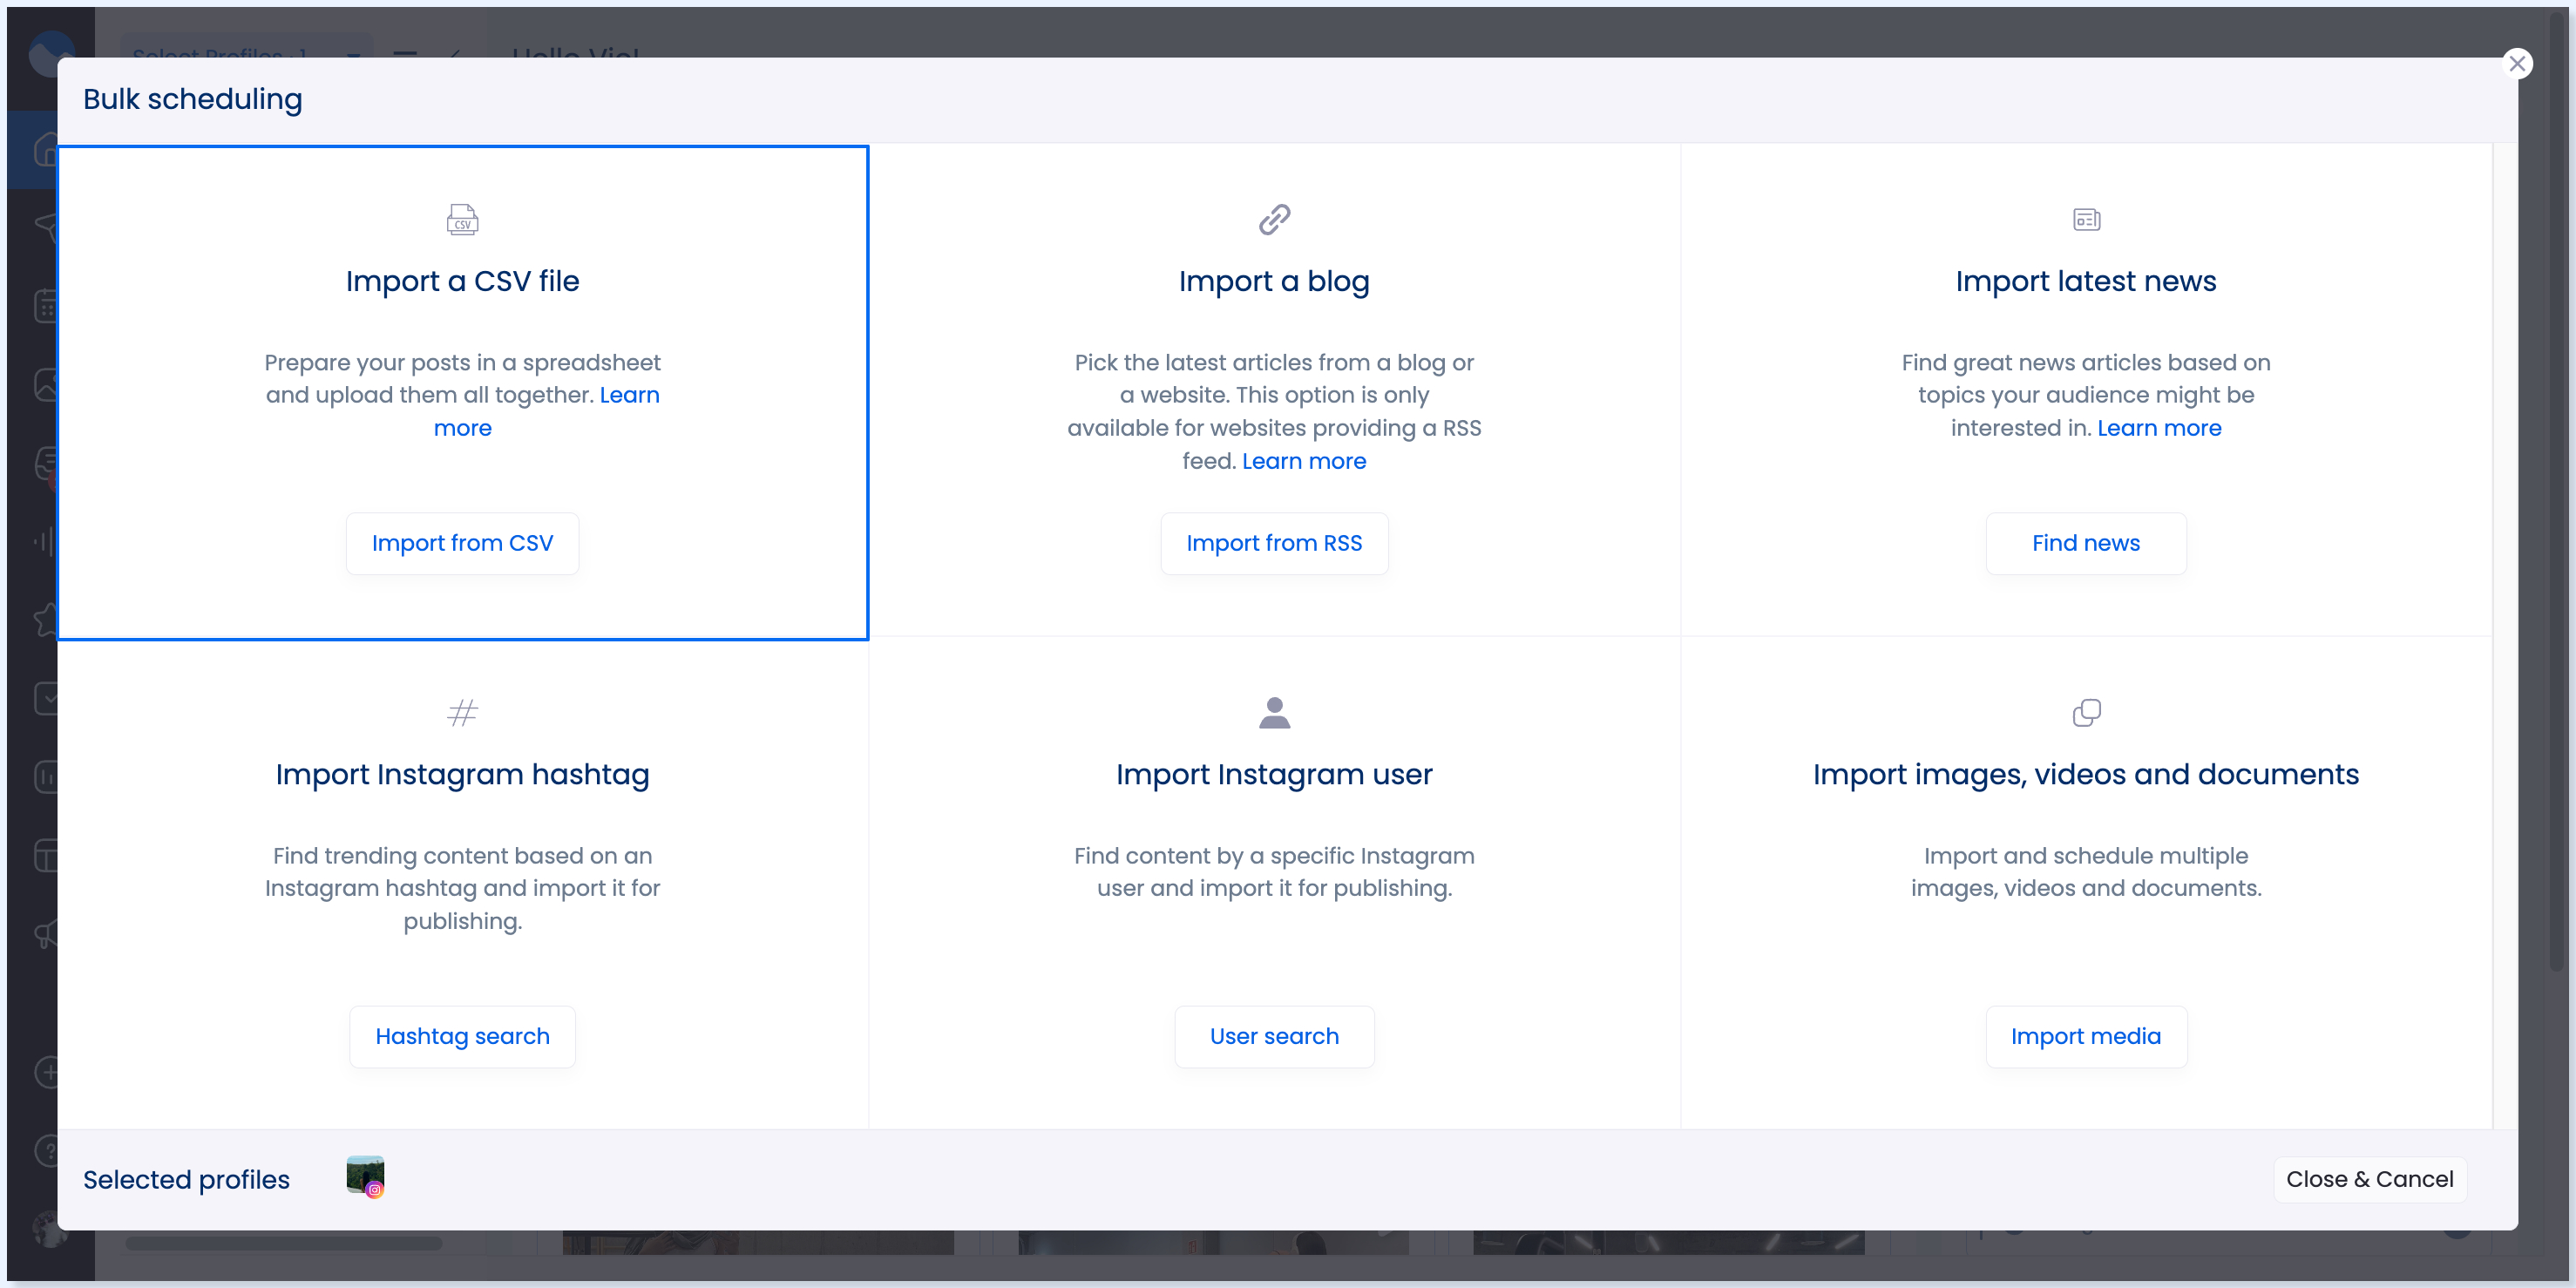Click the newspaper icon for latest news
The height and width of the screenshot is (1288, 2576).
pos(2086,219)
